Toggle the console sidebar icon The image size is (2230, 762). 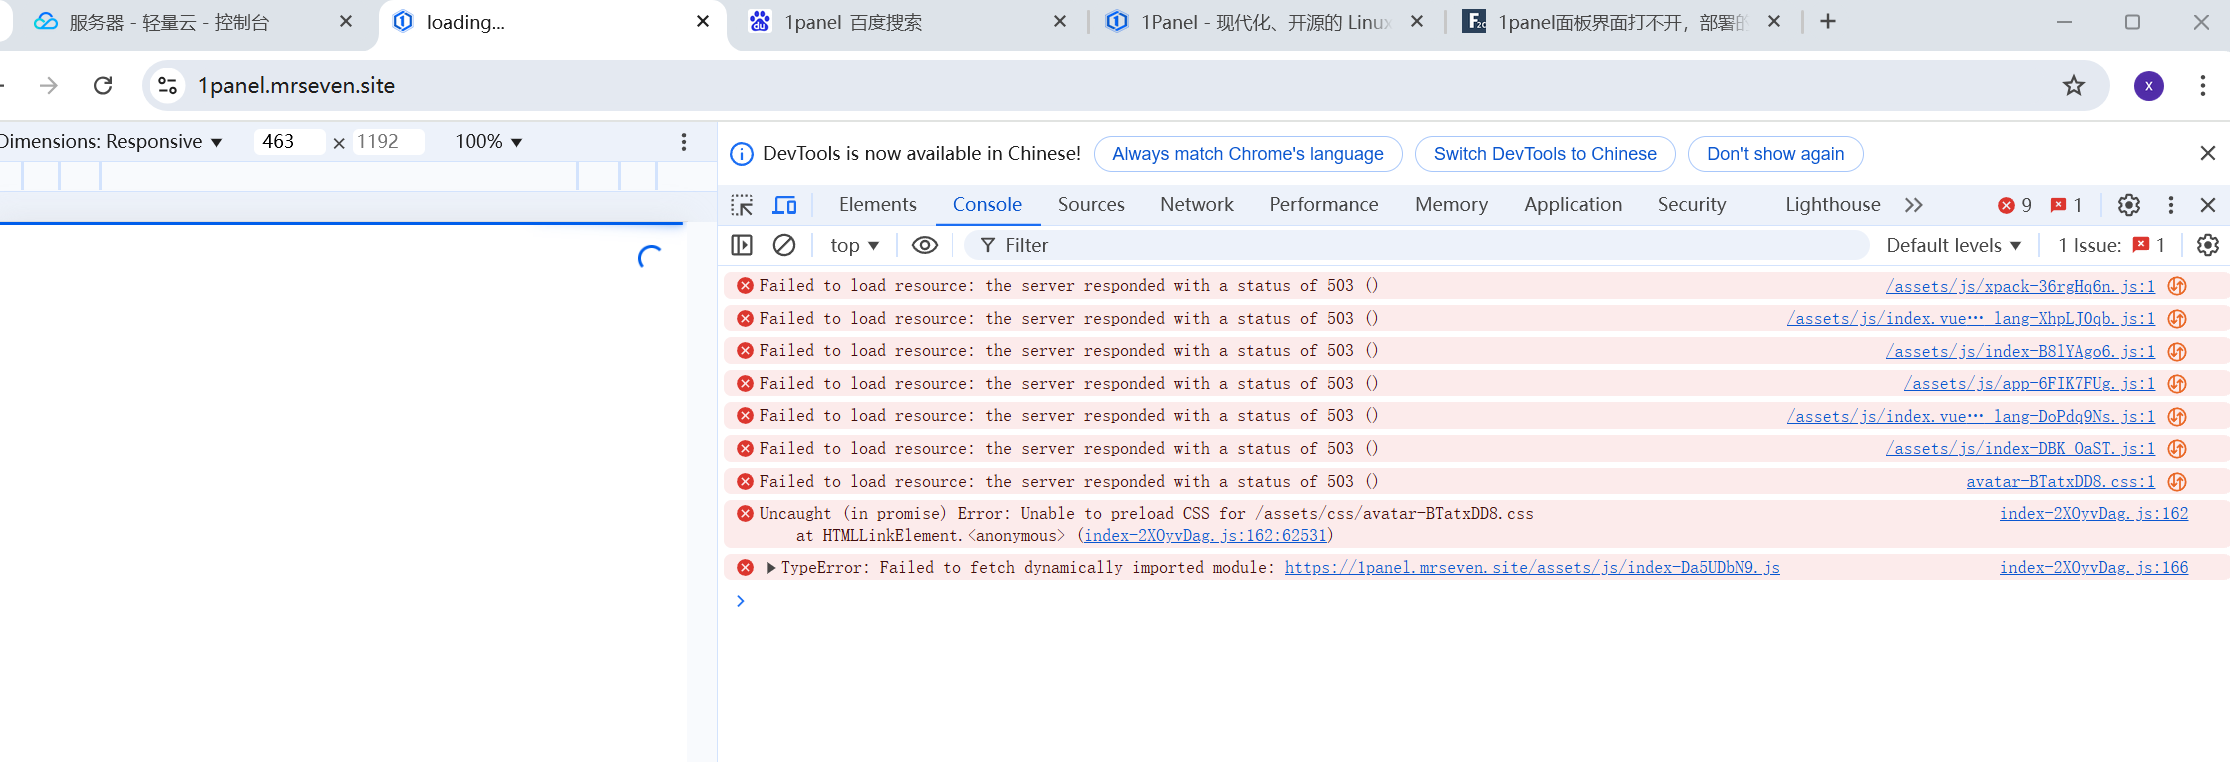click(x=742, y=245)
